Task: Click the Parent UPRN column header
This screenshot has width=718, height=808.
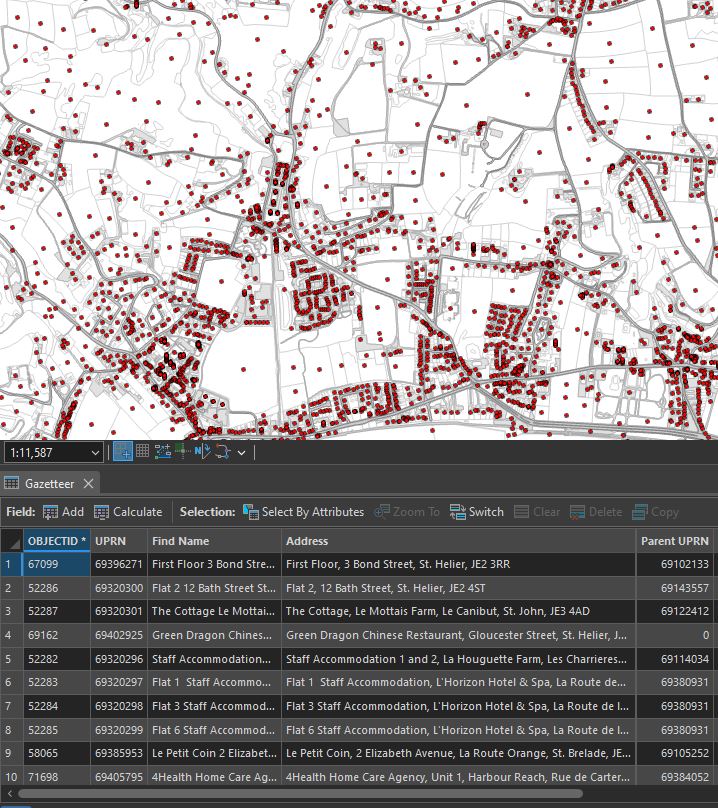Action: click(674, 541)
